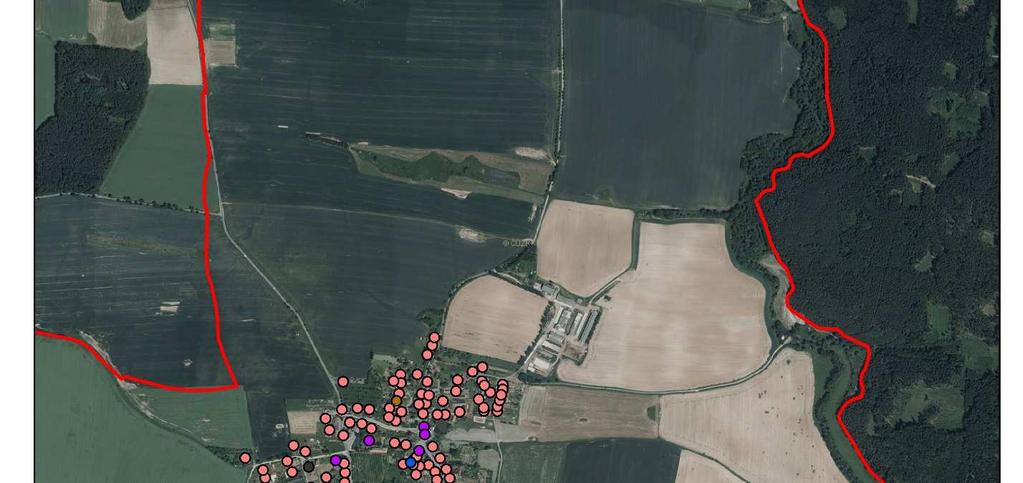Click the isolated pink marker by the field road
Screen dimensions: 1023x483
click(x=343, y=381)
